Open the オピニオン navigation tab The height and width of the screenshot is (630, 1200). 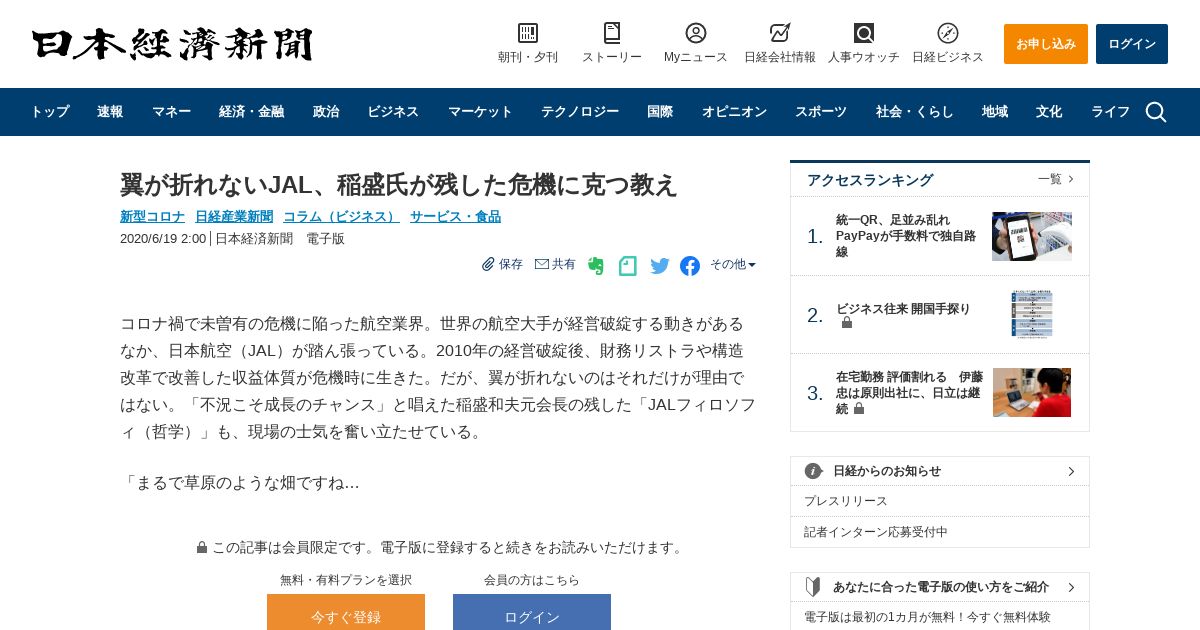click(x=734, y=112)
